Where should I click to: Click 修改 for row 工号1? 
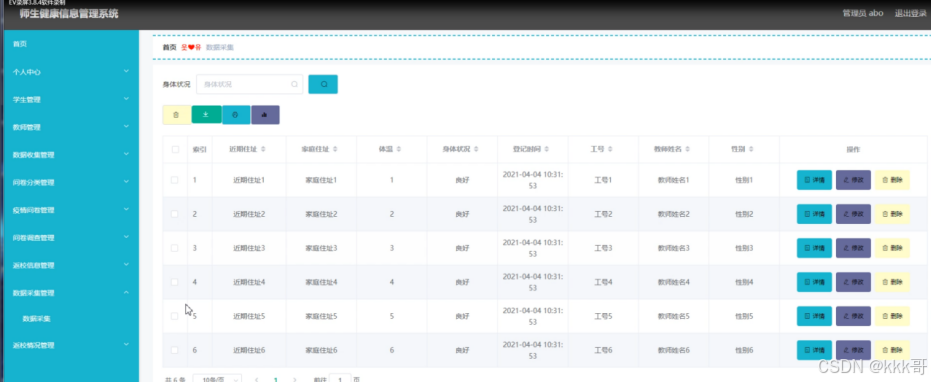(x=853, y=180)
